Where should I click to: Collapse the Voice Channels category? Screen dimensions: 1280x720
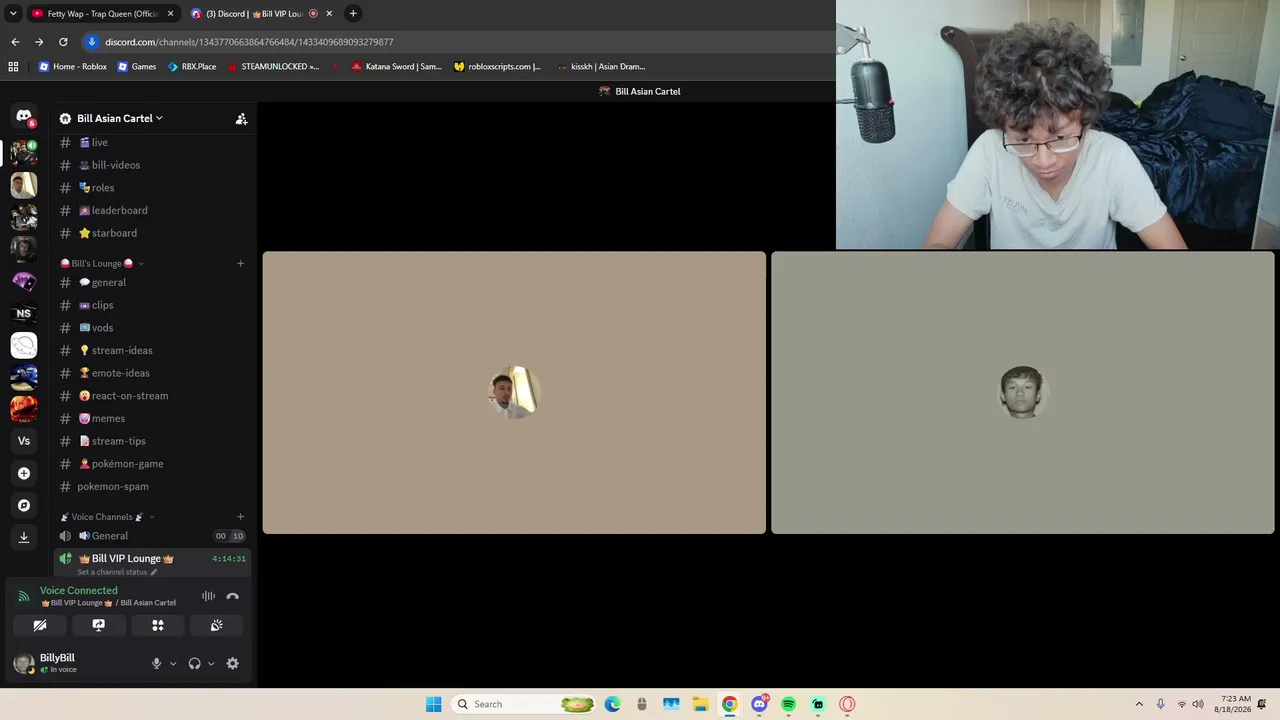pyautogui.click(x=107, y=517)
